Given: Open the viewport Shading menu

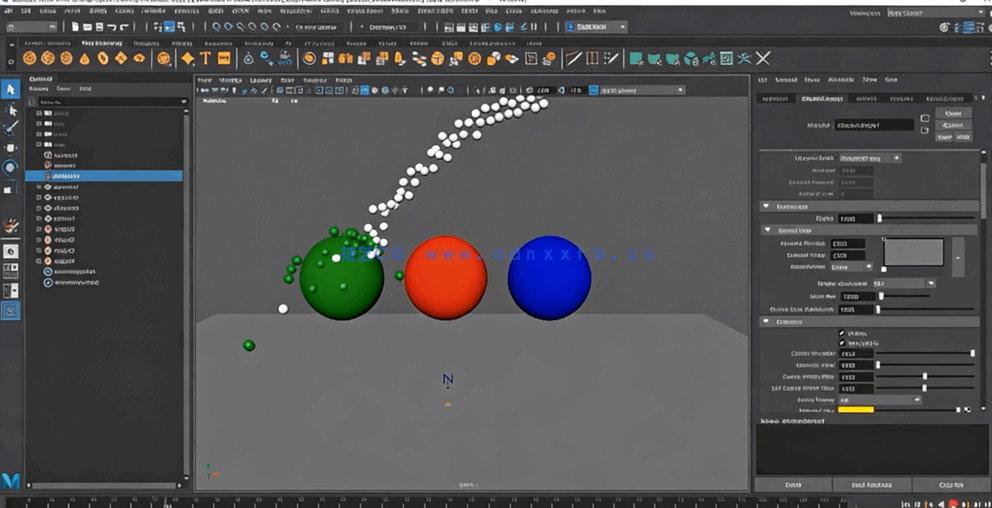Looking at the screenshot, I should click(230, 80).
